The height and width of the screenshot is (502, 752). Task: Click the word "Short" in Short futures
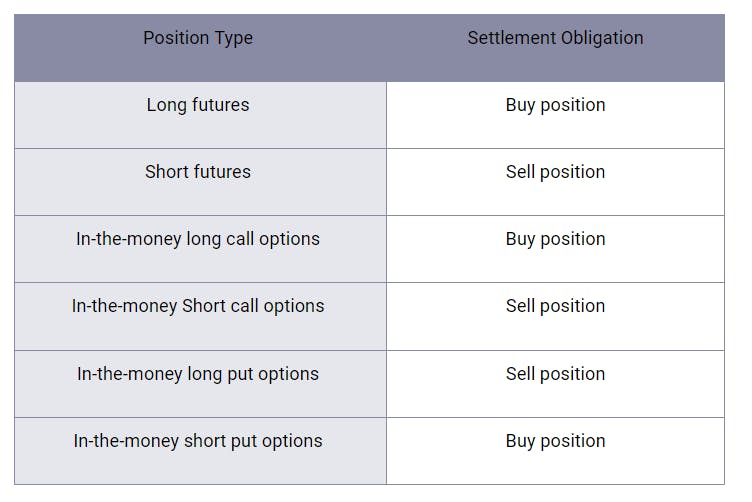[167, 172]
